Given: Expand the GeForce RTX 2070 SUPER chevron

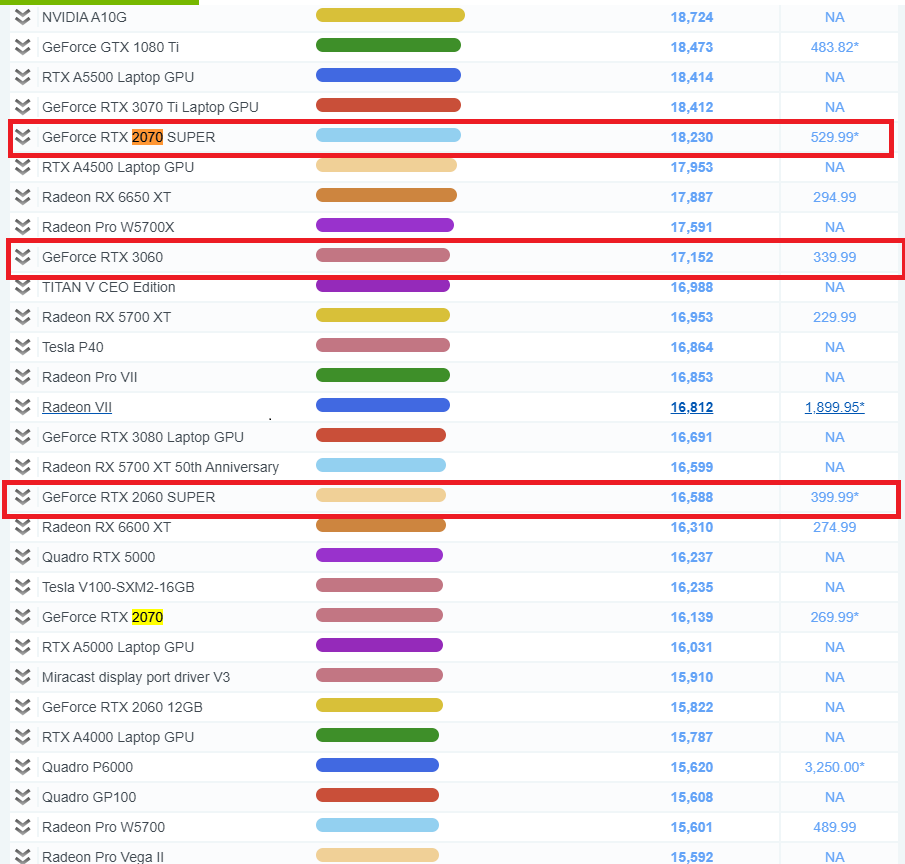Looking at the screenshot, I should point(23,137).
